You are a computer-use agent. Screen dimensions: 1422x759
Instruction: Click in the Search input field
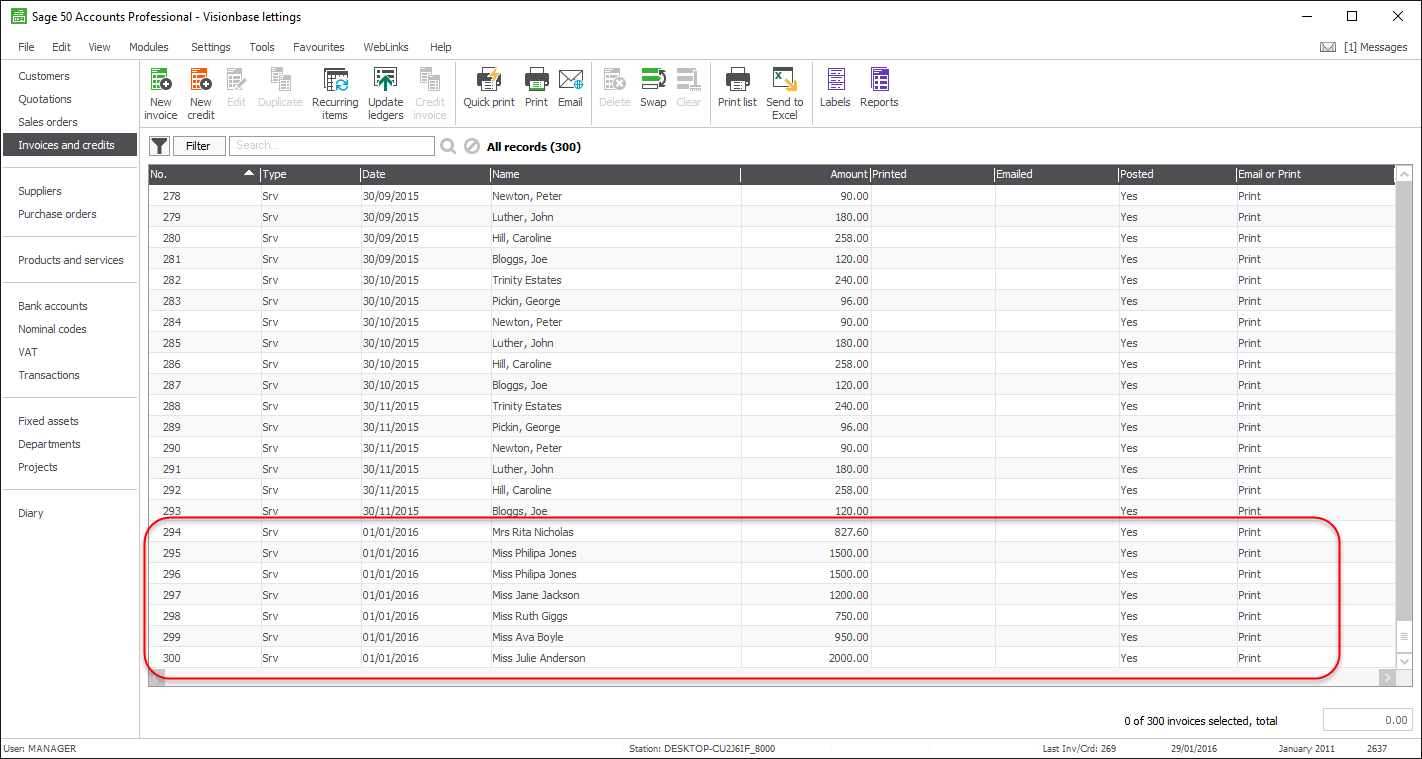point(332,146)
